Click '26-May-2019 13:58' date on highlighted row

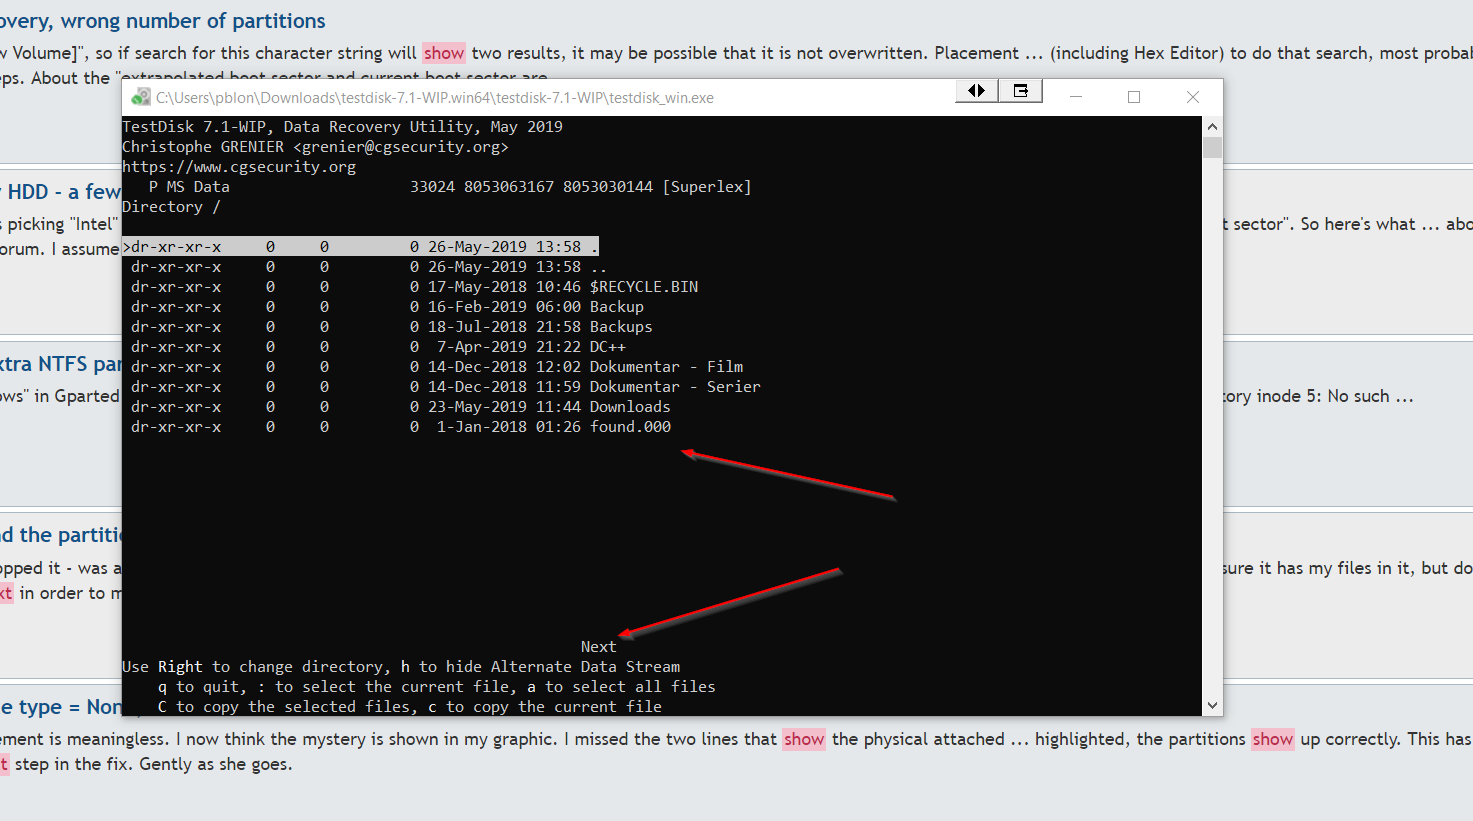(x=504, y=247)
